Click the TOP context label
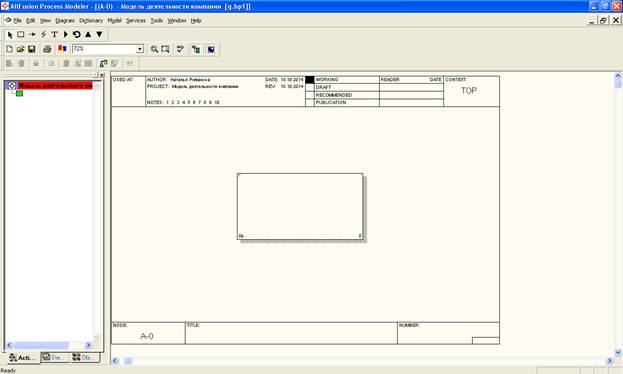Viewport: 623px width, 374px height. [469, 91]
